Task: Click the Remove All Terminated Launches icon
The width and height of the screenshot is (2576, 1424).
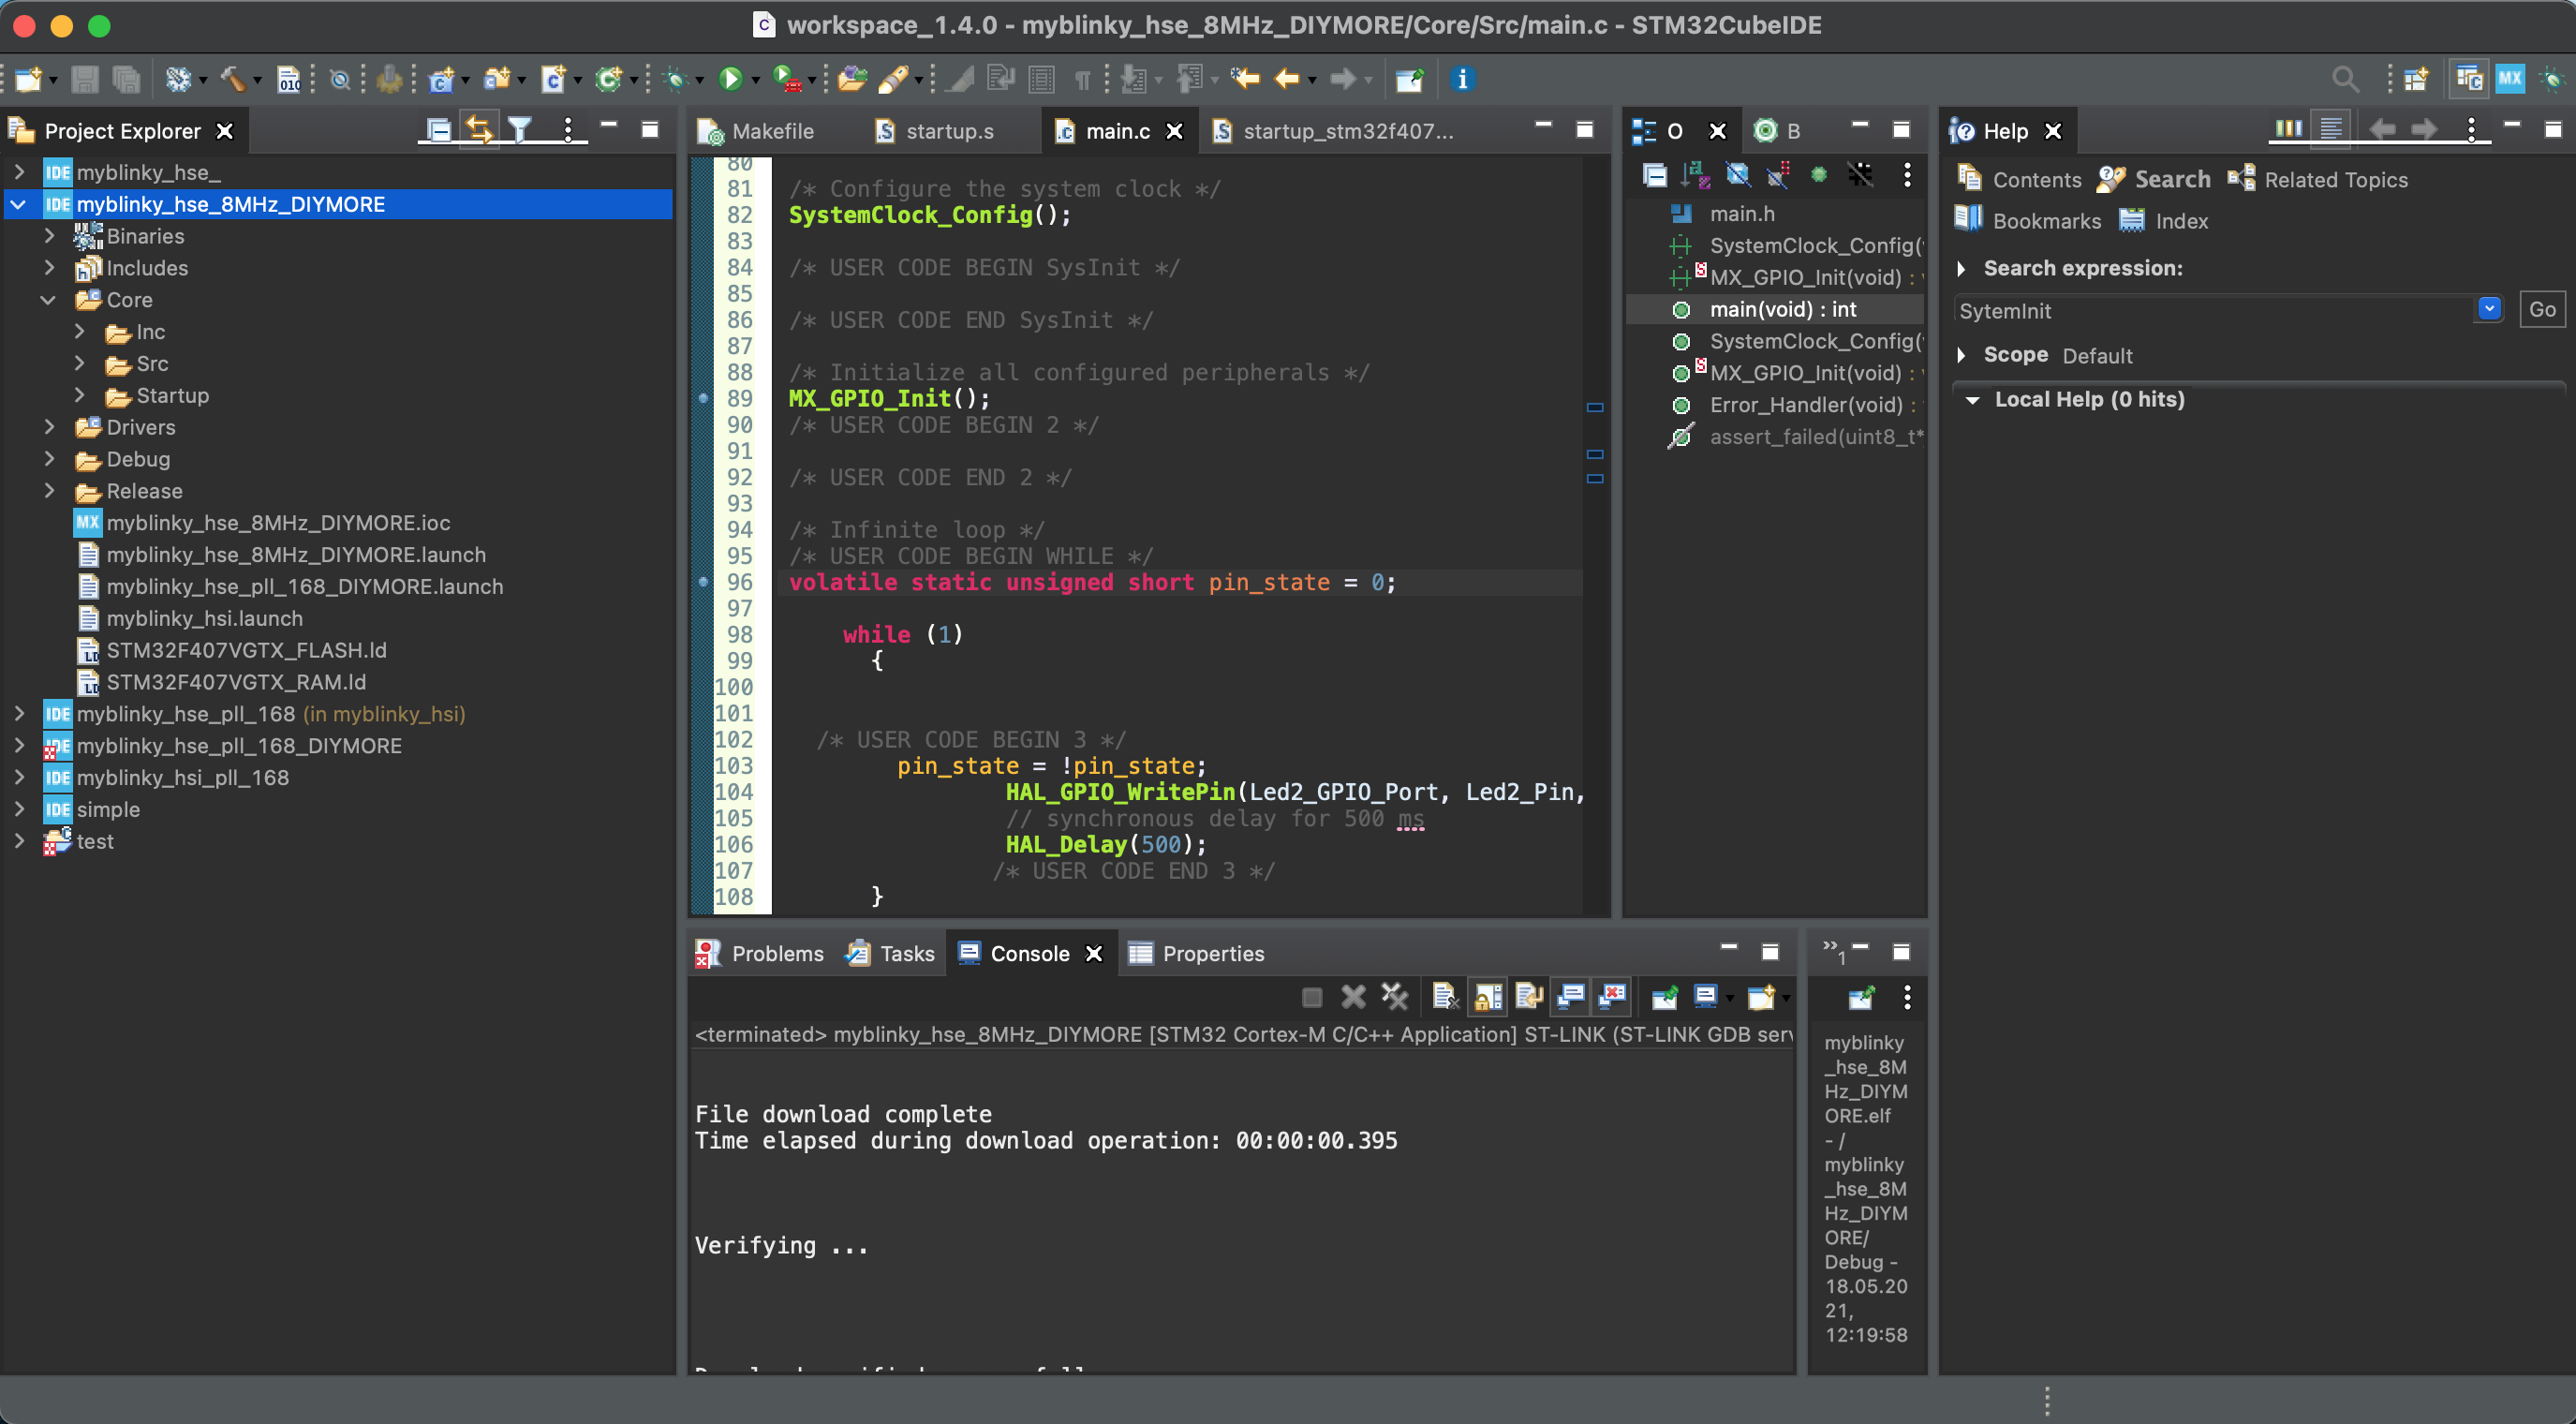Action: click(1395, 996)
